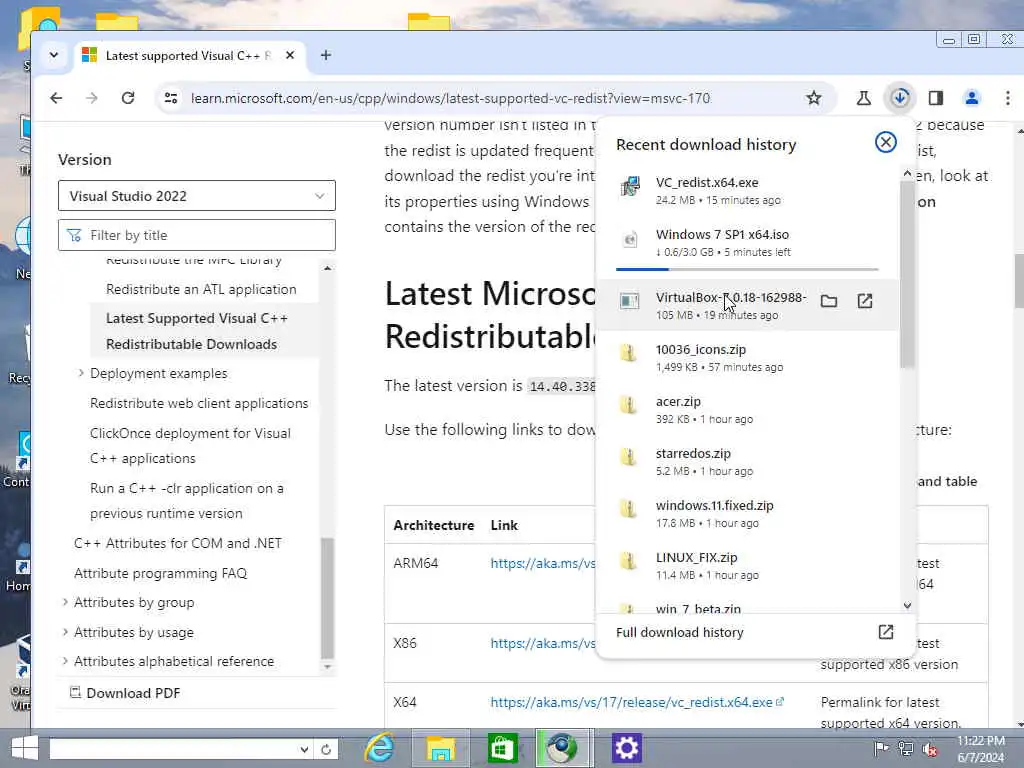This screenshot has width=1024, height=768.
Task: Expand the Deployment examples tree node
Action: (81, 373)
